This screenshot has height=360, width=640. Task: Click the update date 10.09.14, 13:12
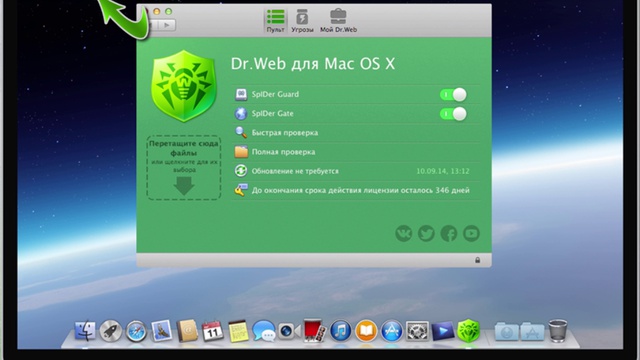pos(442,171)
